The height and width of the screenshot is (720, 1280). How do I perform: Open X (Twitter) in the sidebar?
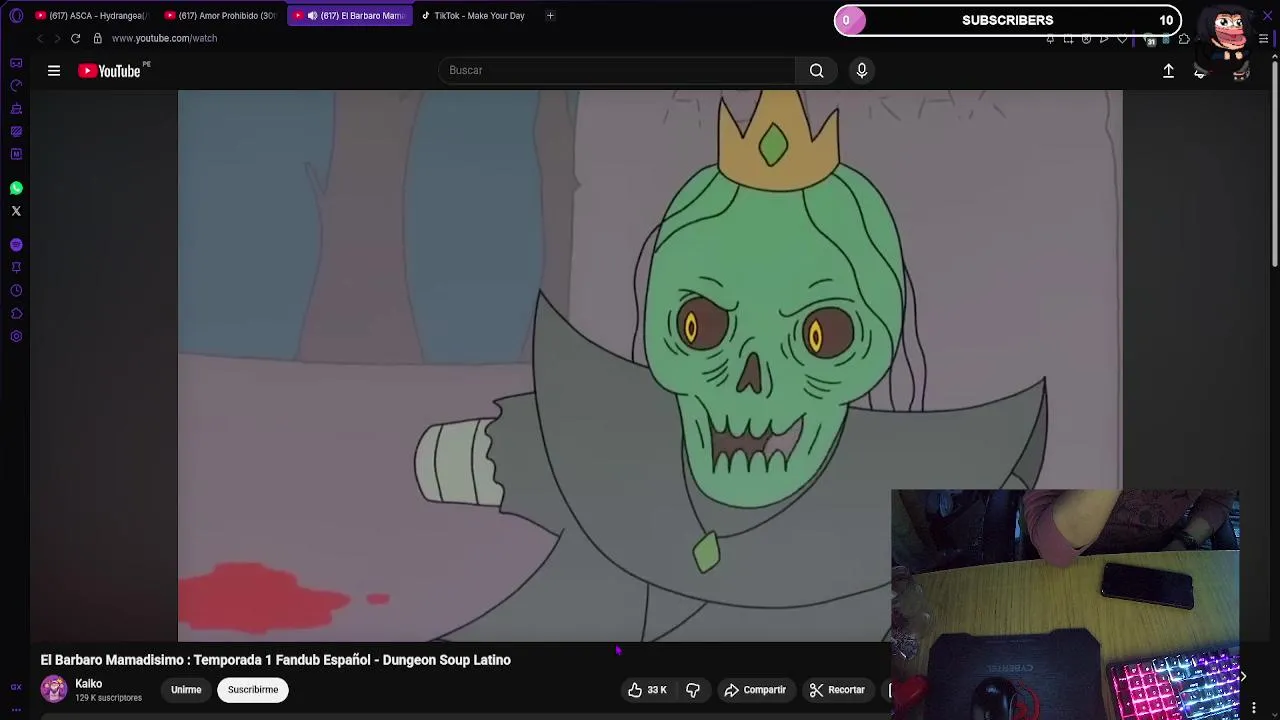16,211
